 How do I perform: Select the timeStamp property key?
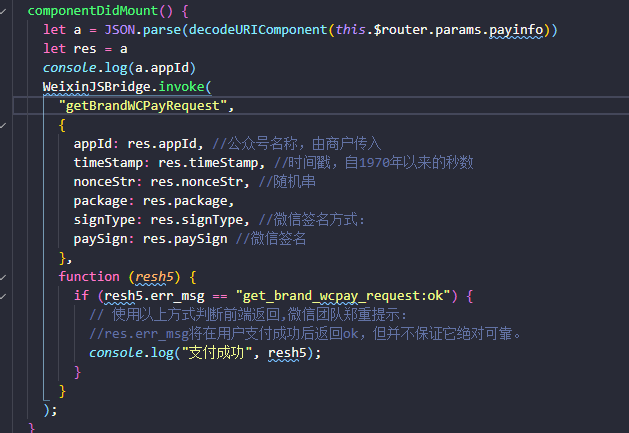pyautogui.click(x=108, y=163)
